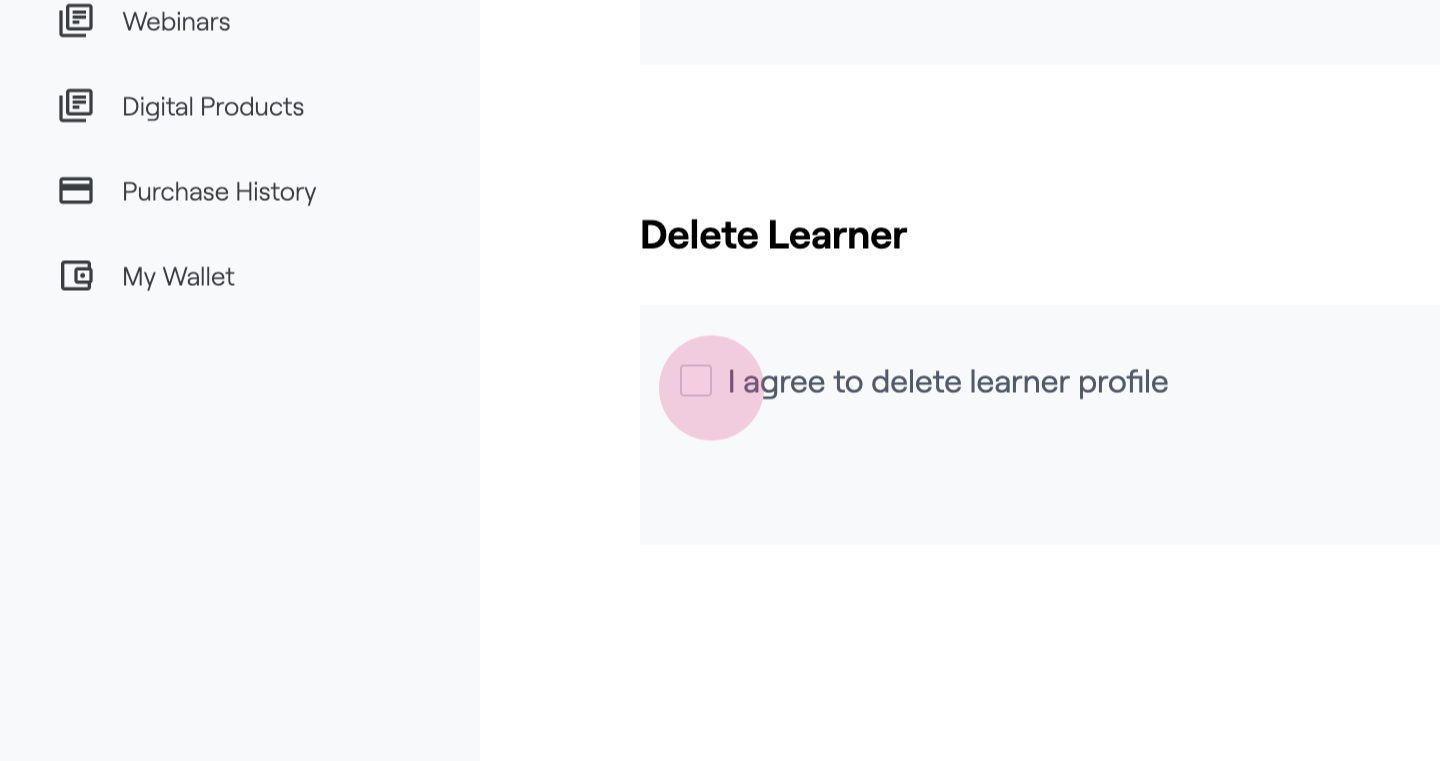Open Purchase History page
Viewport: 1440px width, 761px height.
tap(218, 191)
